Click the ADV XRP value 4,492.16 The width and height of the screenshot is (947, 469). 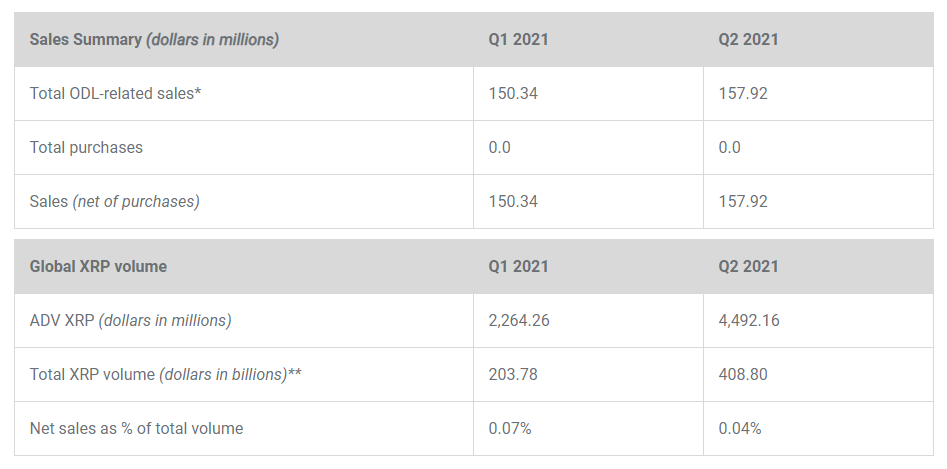coord(749,321)
